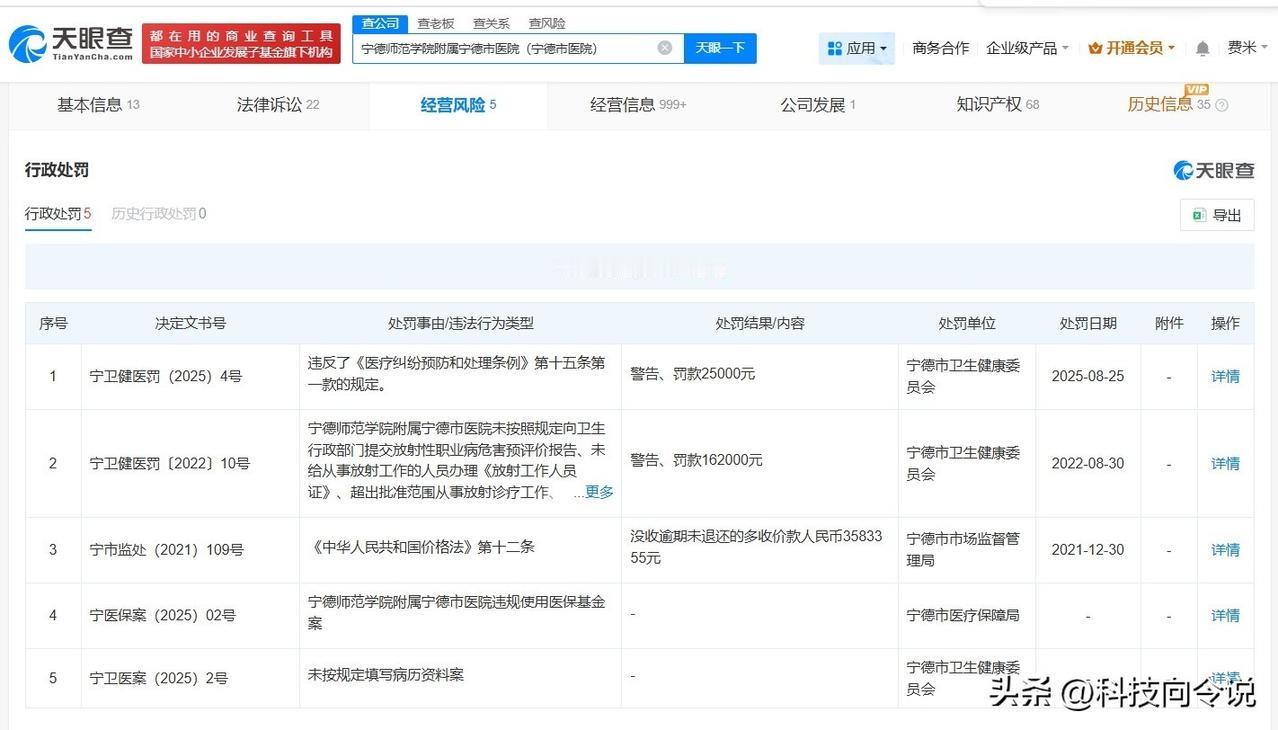Click the 处罚日期 column header
Viewport: 1278px width, 730px height.
pyautogui.click(x=1088, y=323)
